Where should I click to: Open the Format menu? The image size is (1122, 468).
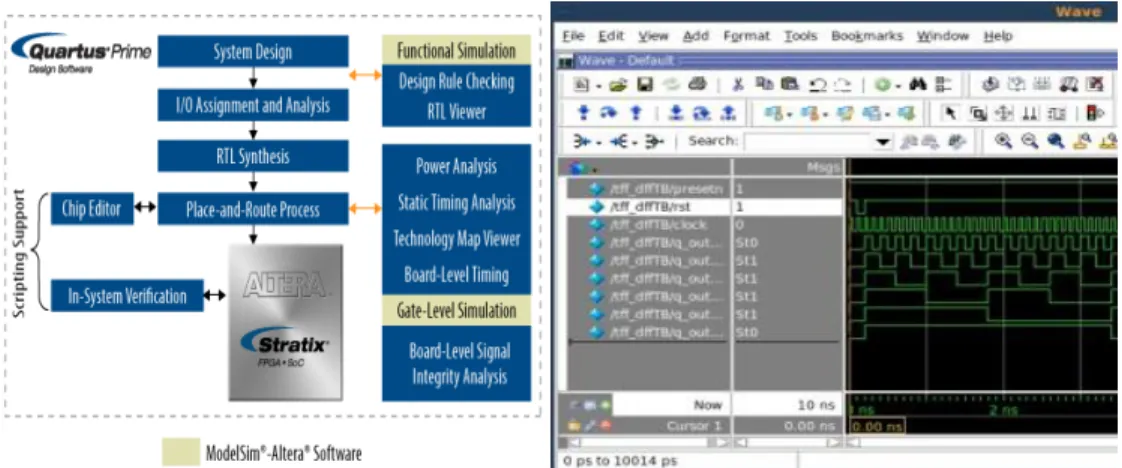746,36
